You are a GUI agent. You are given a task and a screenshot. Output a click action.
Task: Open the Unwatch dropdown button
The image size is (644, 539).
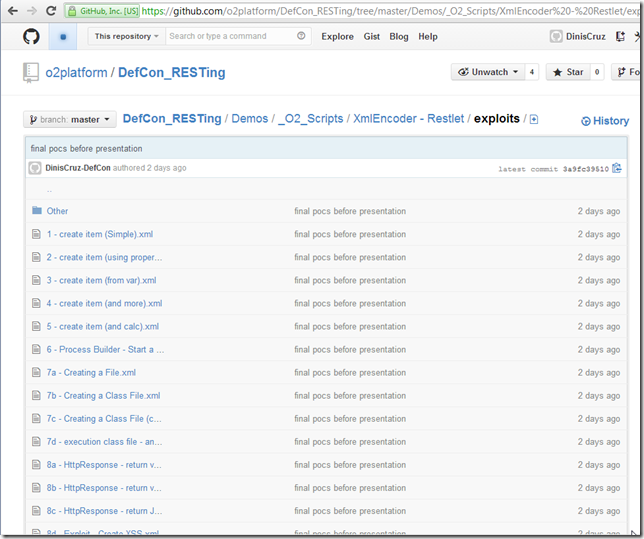point(488,72)
